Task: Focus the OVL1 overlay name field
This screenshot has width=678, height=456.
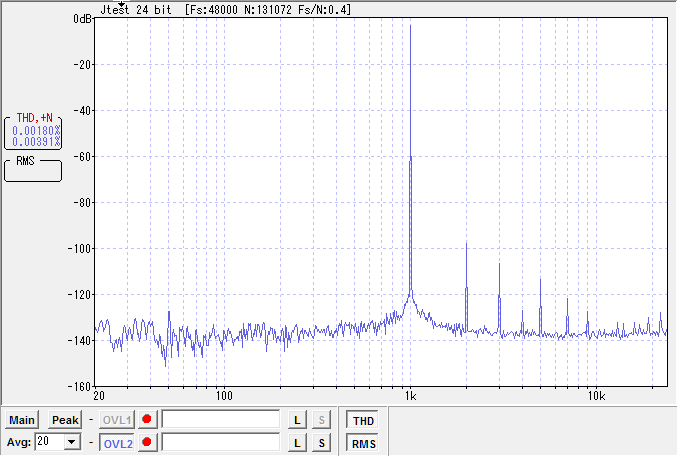Action: pos(221,419)
